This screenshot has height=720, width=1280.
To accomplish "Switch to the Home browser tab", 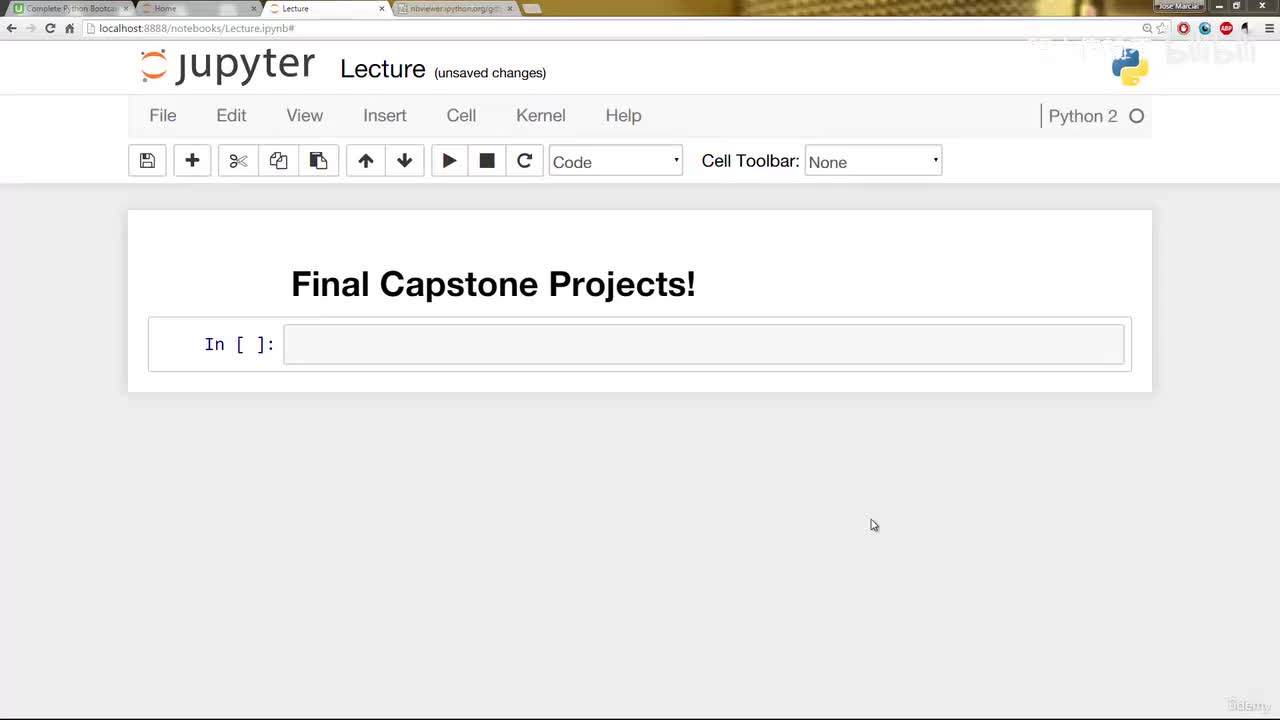I will click(197, 8).
